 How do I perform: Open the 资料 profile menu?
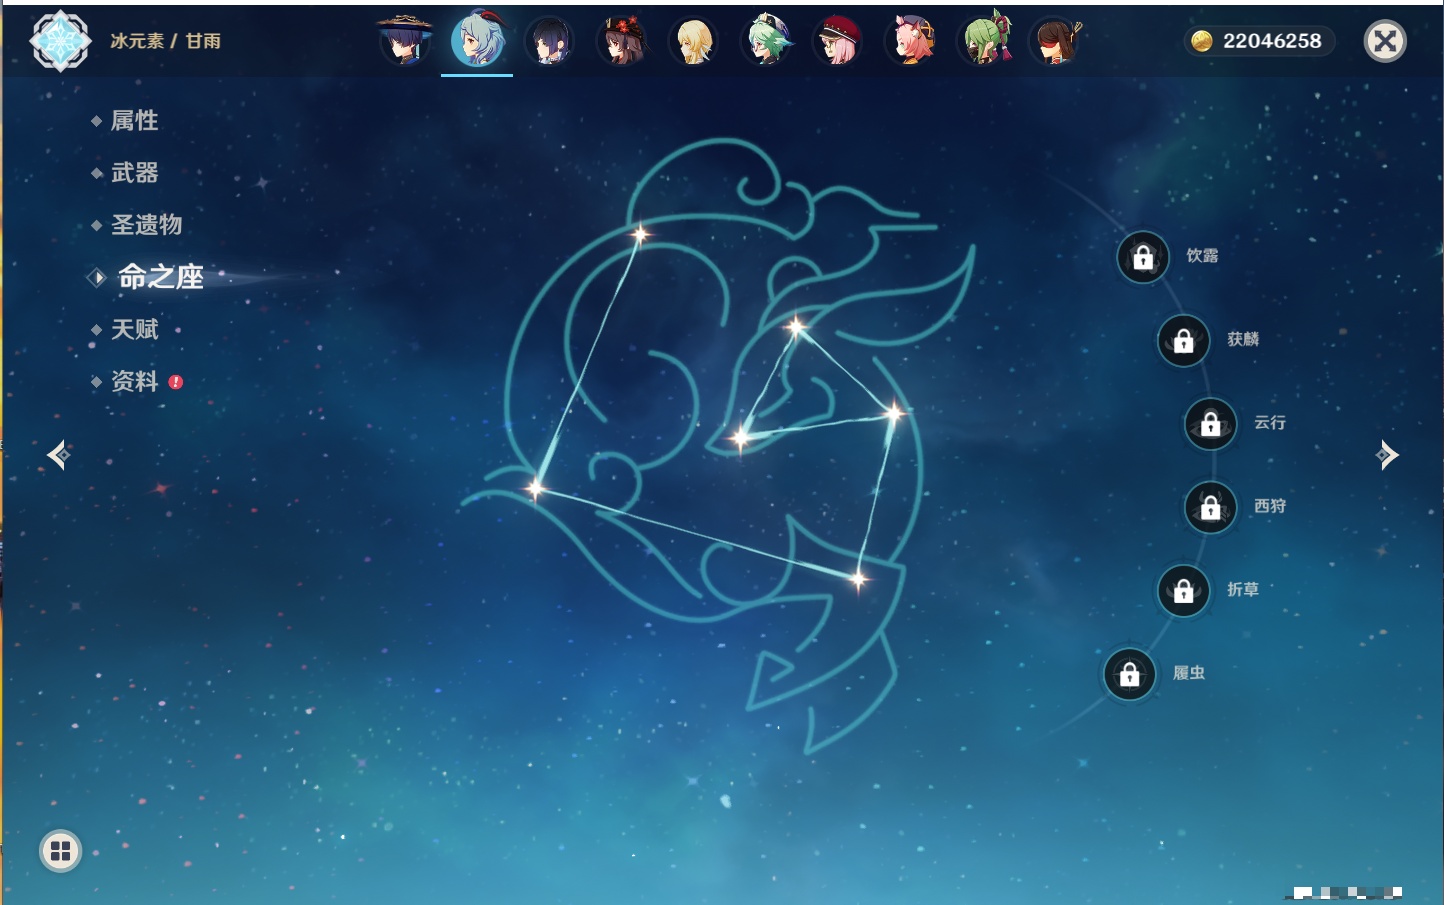click(134, 381)
